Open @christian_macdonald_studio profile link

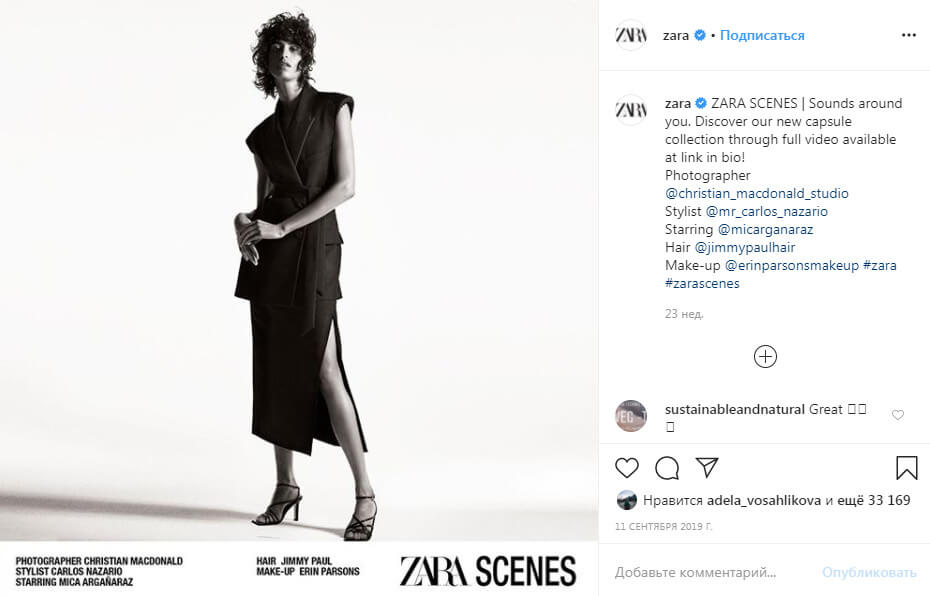pyautogui.click(x=757, y=193)
